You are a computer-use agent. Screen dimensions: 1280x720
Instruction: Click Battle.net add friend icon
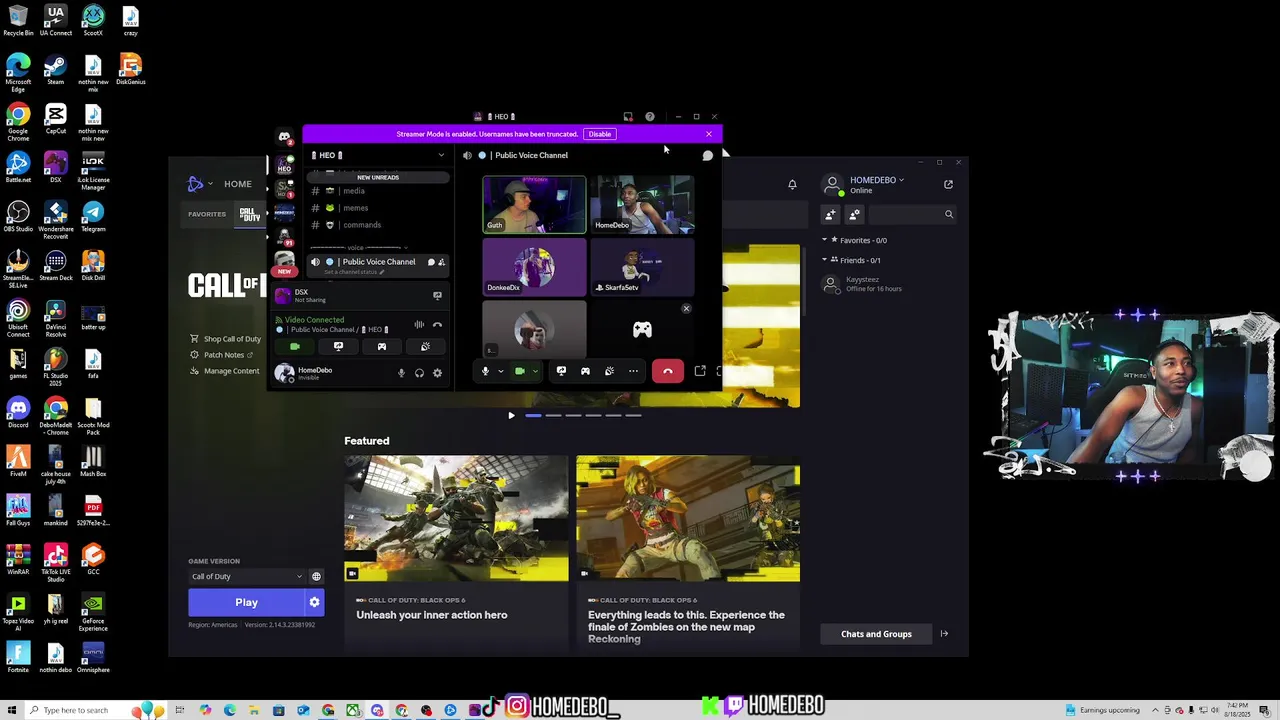point(830,214)
